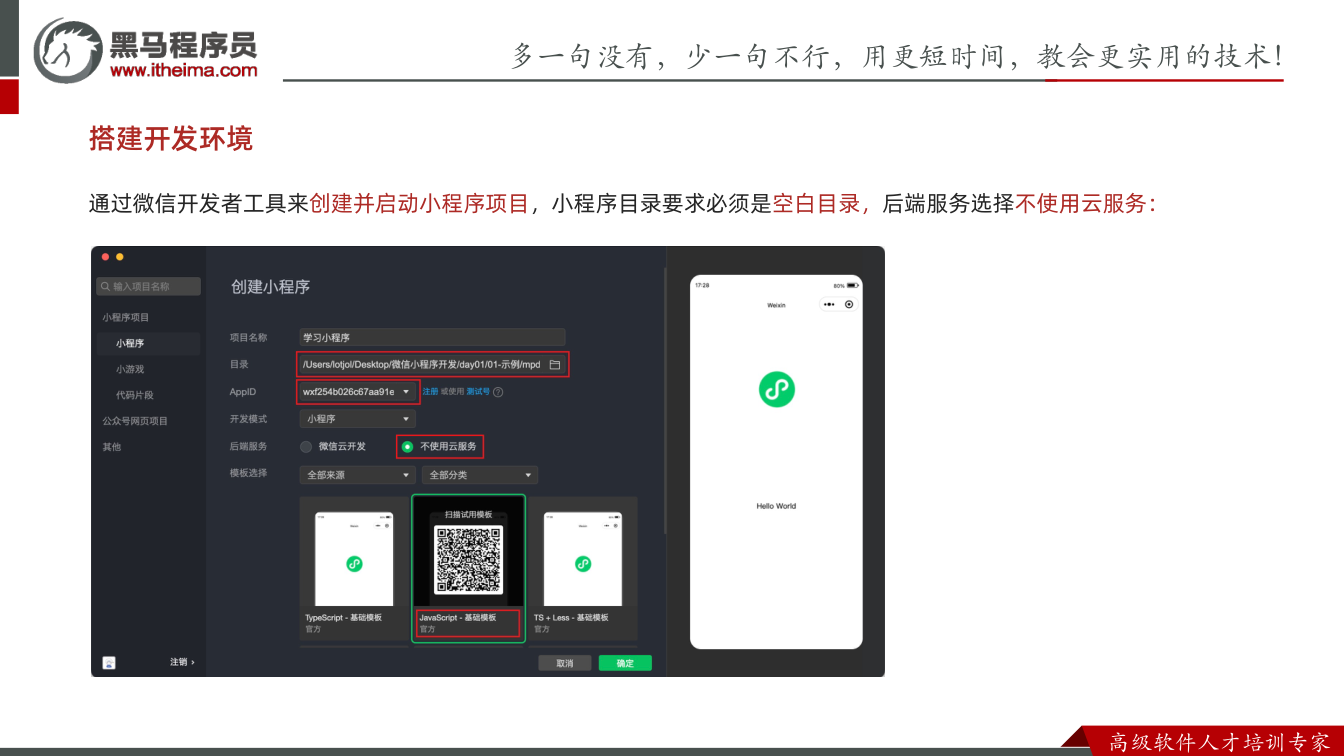
Task: Click the folder browse icon in the 目录 field
Action: pos(555,365)
